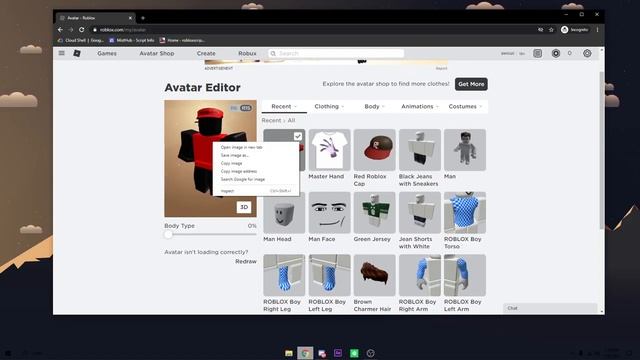The image size is (640, 360).
Task: Click the Get More button
Action: (x=471, y=84)
